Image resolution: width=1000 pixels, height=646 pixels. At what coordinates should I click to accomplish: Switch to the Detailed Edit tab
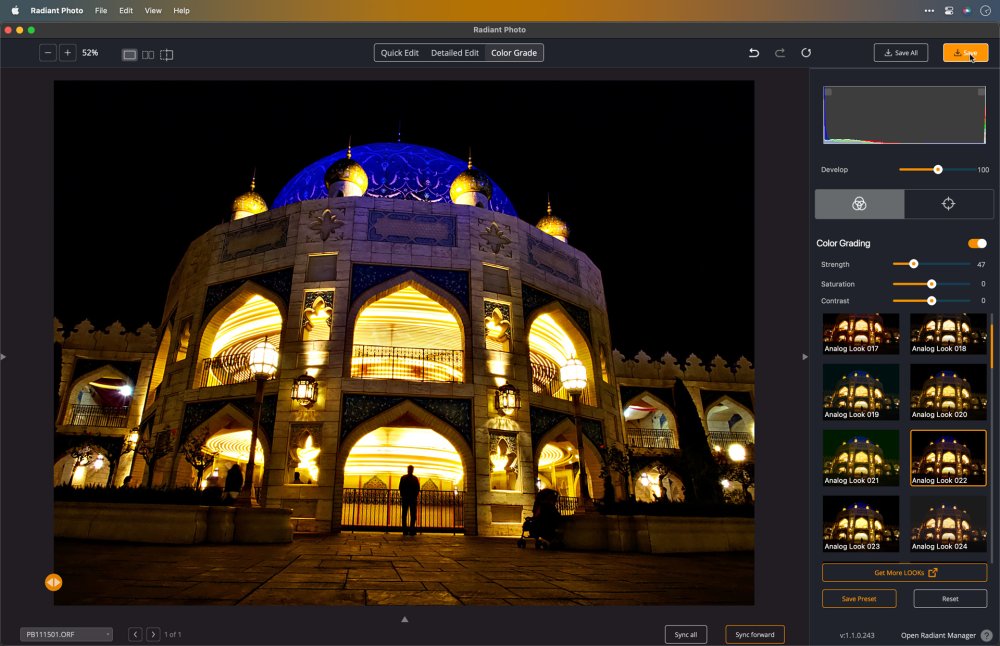coord(454,53)
